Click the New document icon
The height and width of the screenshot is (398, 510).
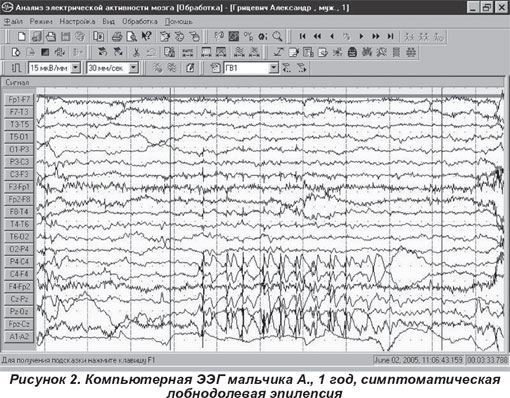(x=22, y=36)
